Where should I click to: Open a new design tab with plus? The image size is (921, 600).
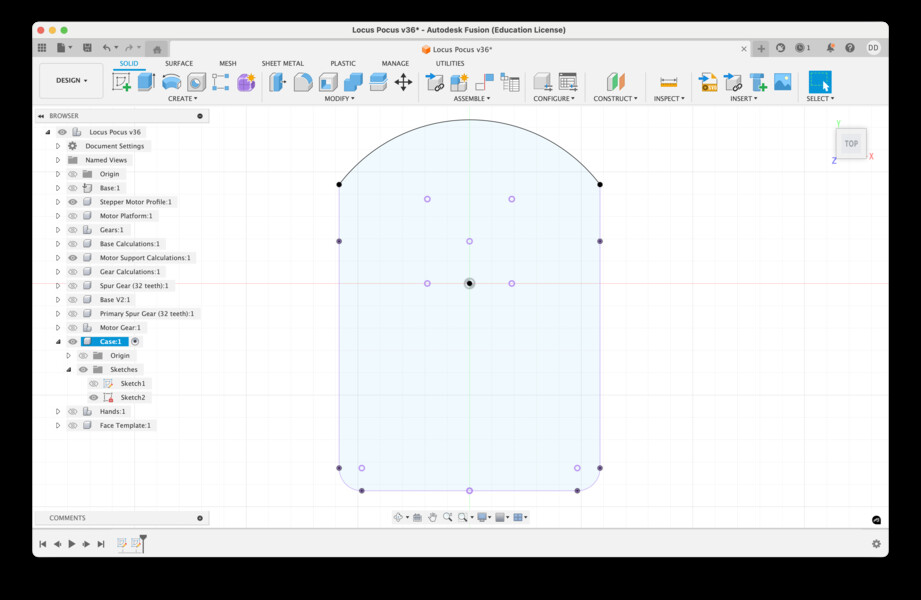pos(761,48)
